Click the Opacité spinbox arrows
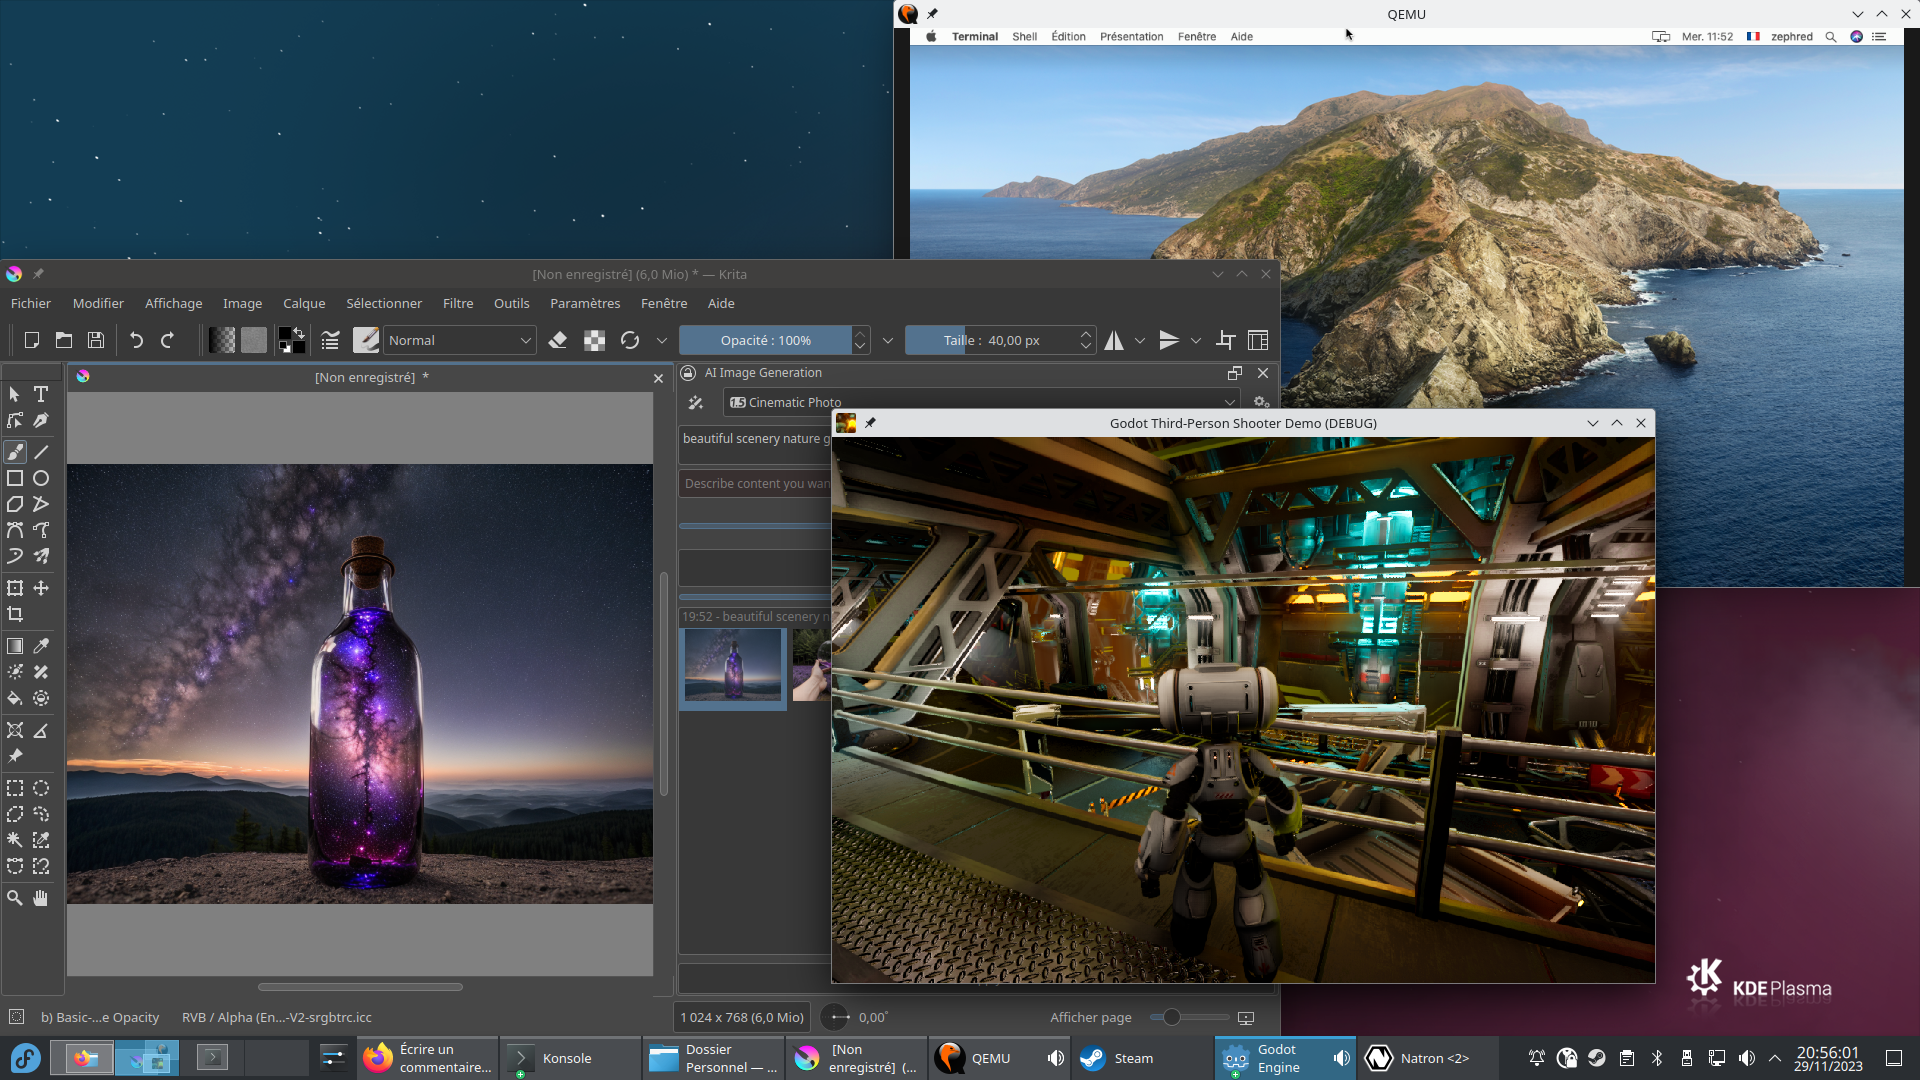The height and width of the screenshot is (1080, 1920). pos(860,340)
